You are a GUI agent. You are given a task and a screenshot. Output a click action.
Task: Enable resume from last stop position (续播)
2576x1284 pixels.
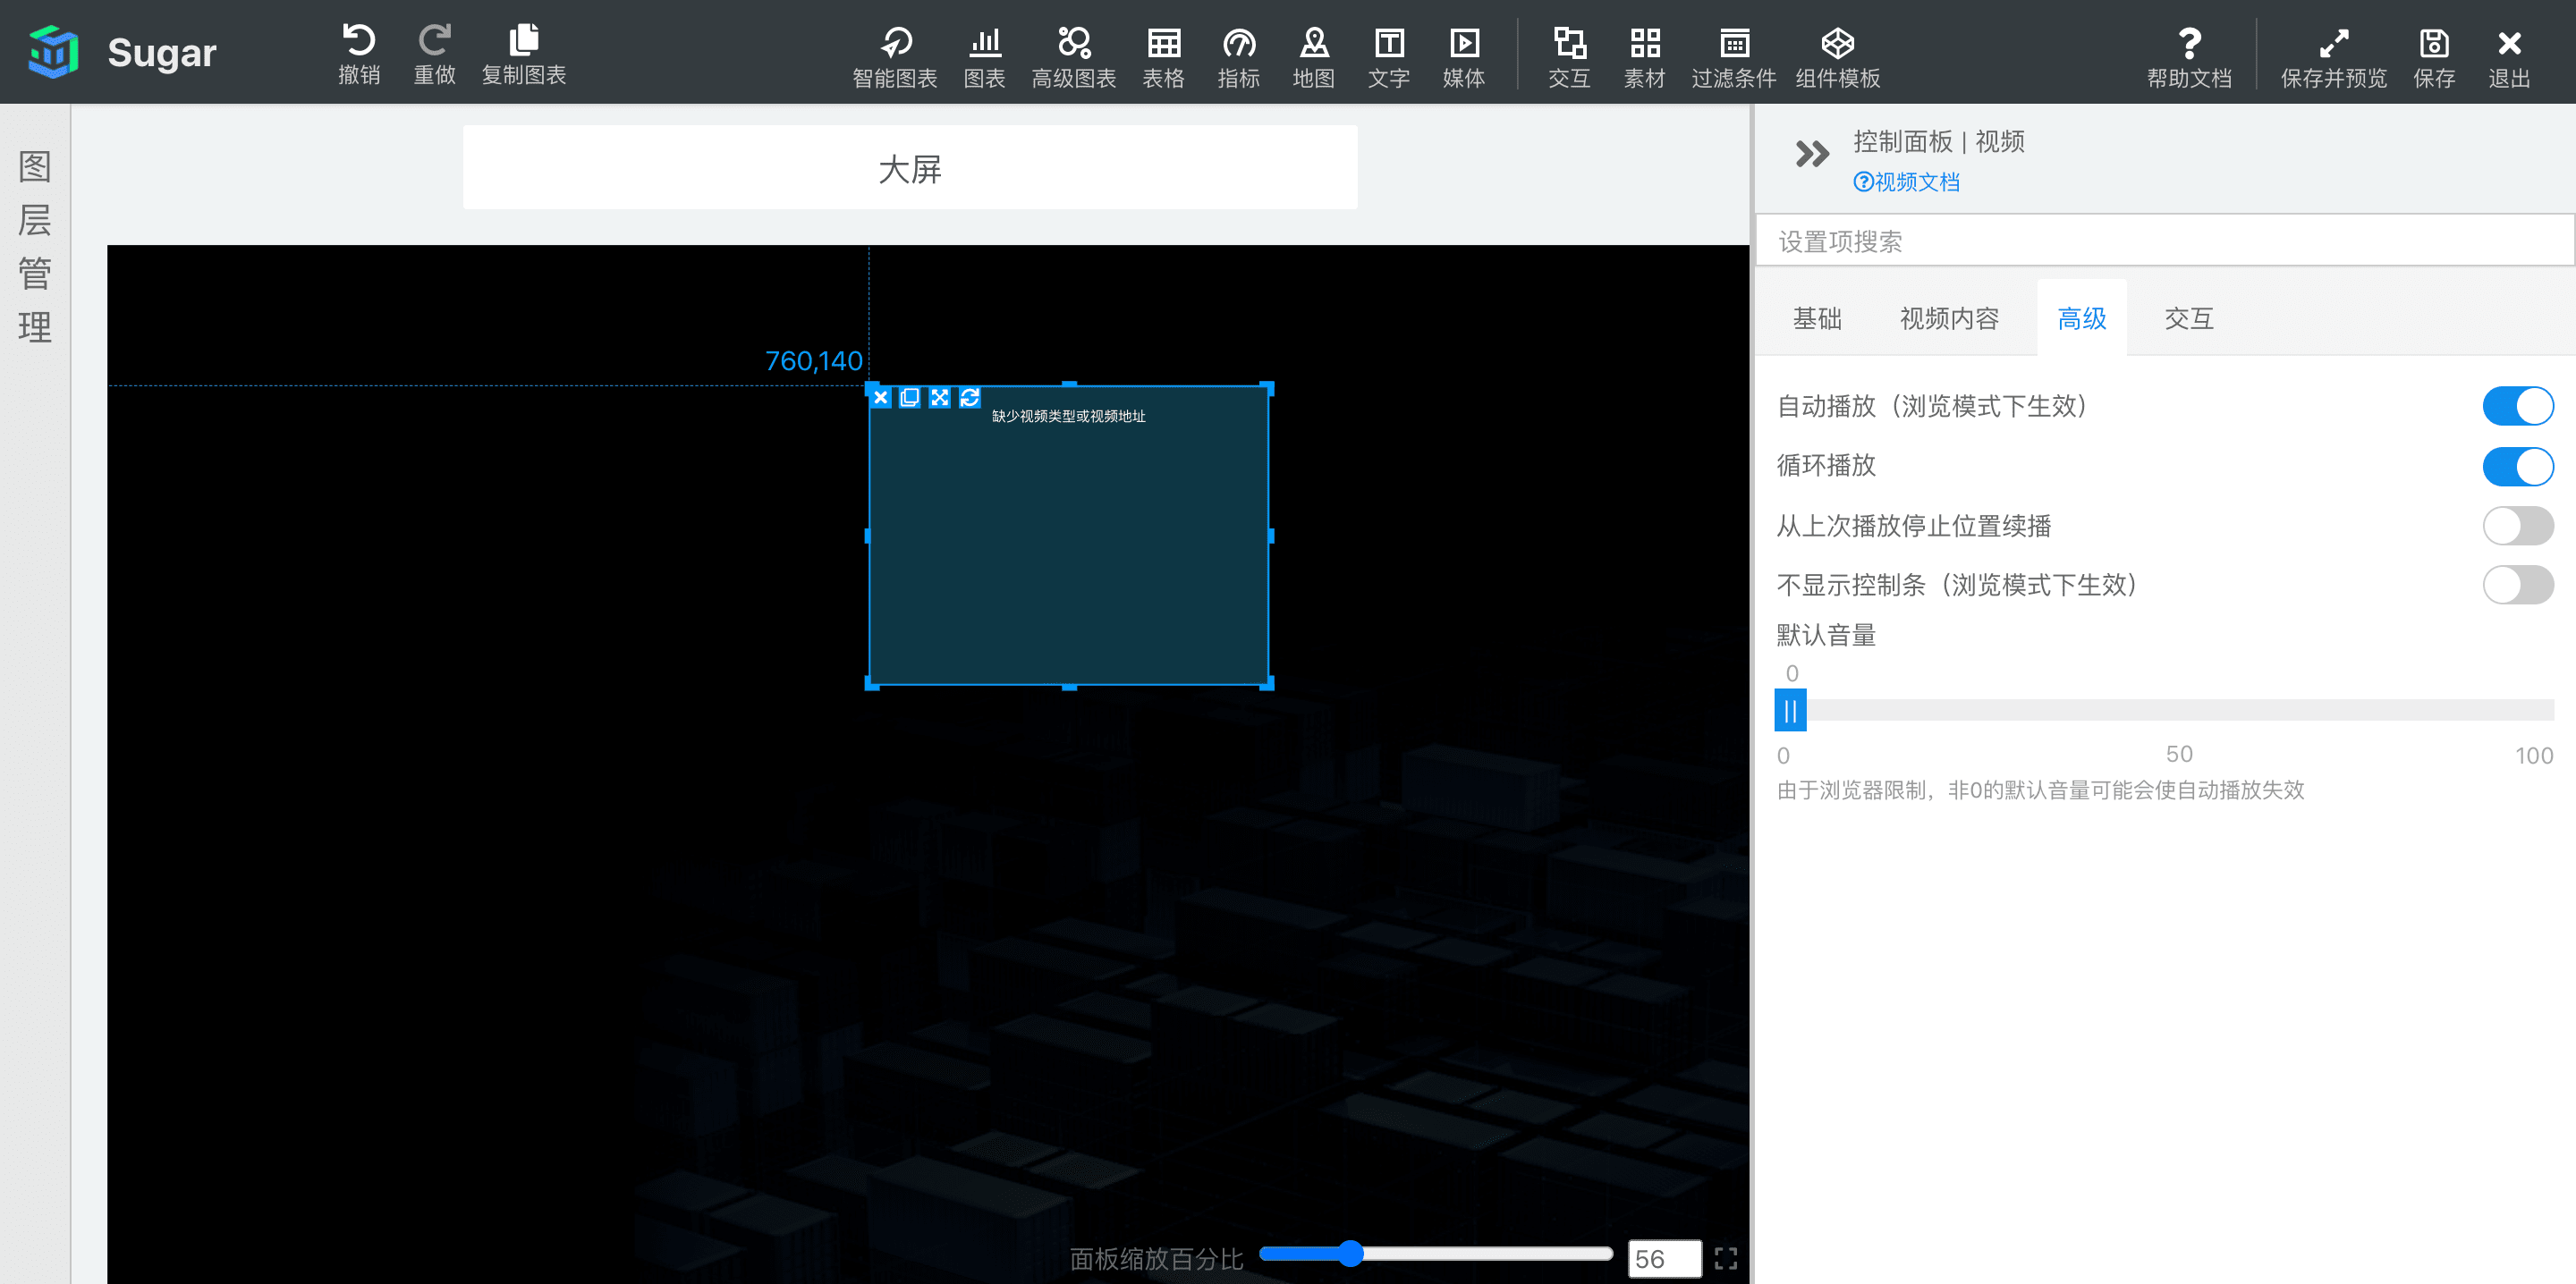[2516, 526]
